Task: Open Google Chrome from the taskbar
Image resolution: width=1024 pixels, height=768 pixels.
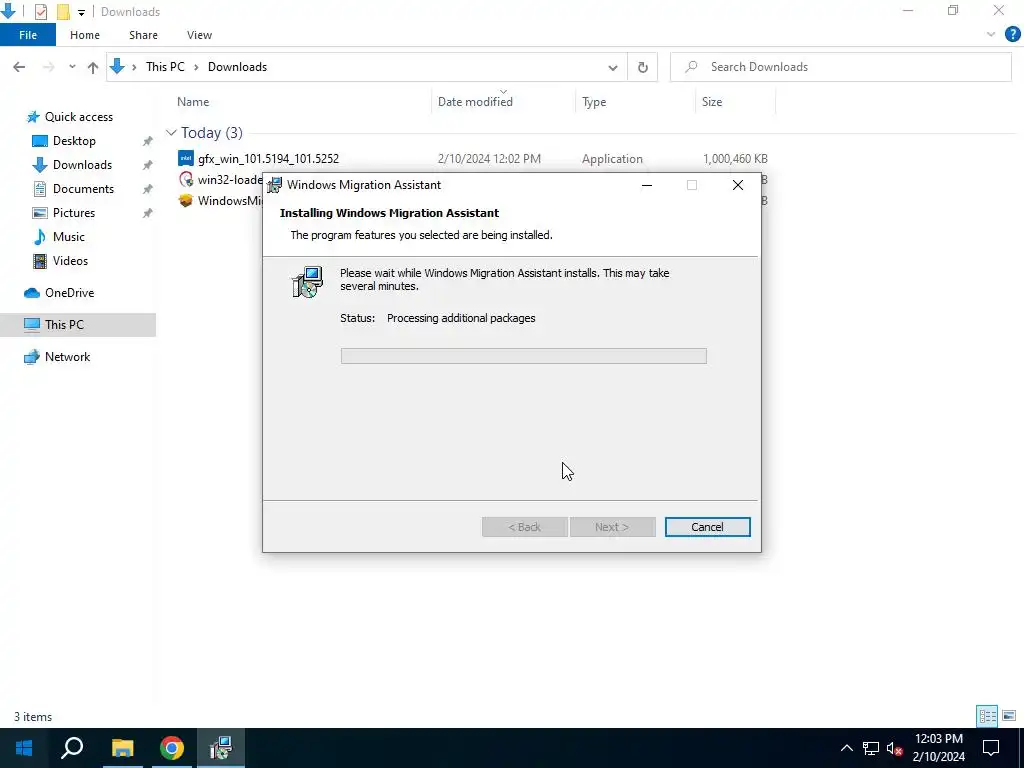Action: point(172,748)
